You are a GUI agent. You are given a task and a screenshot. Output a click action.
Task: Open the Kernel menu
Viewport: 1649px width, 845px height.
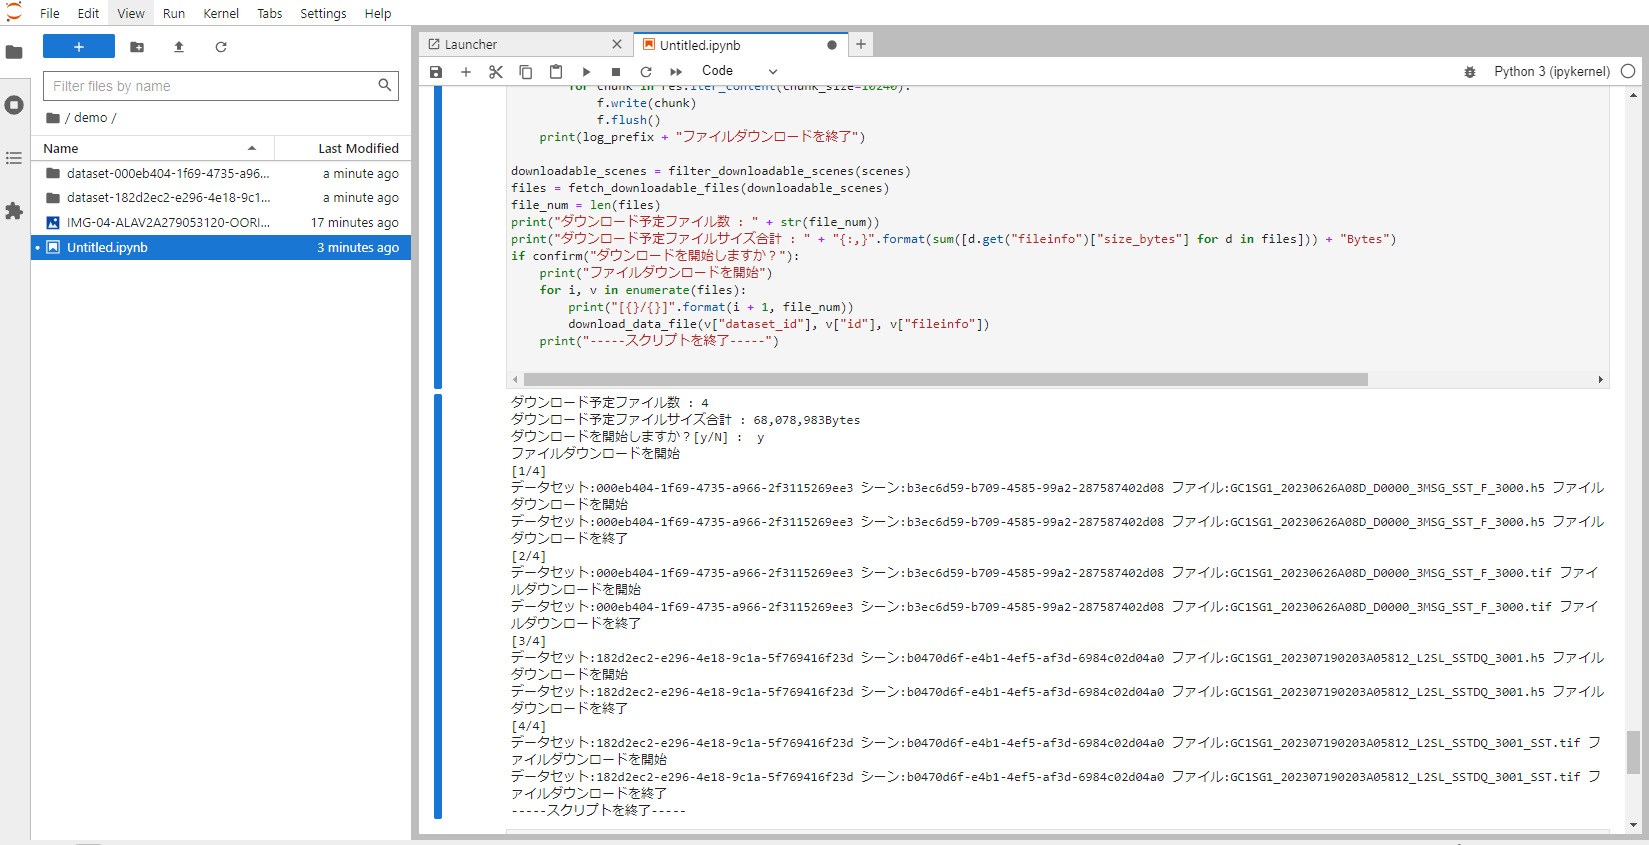[x=221, y=13]
